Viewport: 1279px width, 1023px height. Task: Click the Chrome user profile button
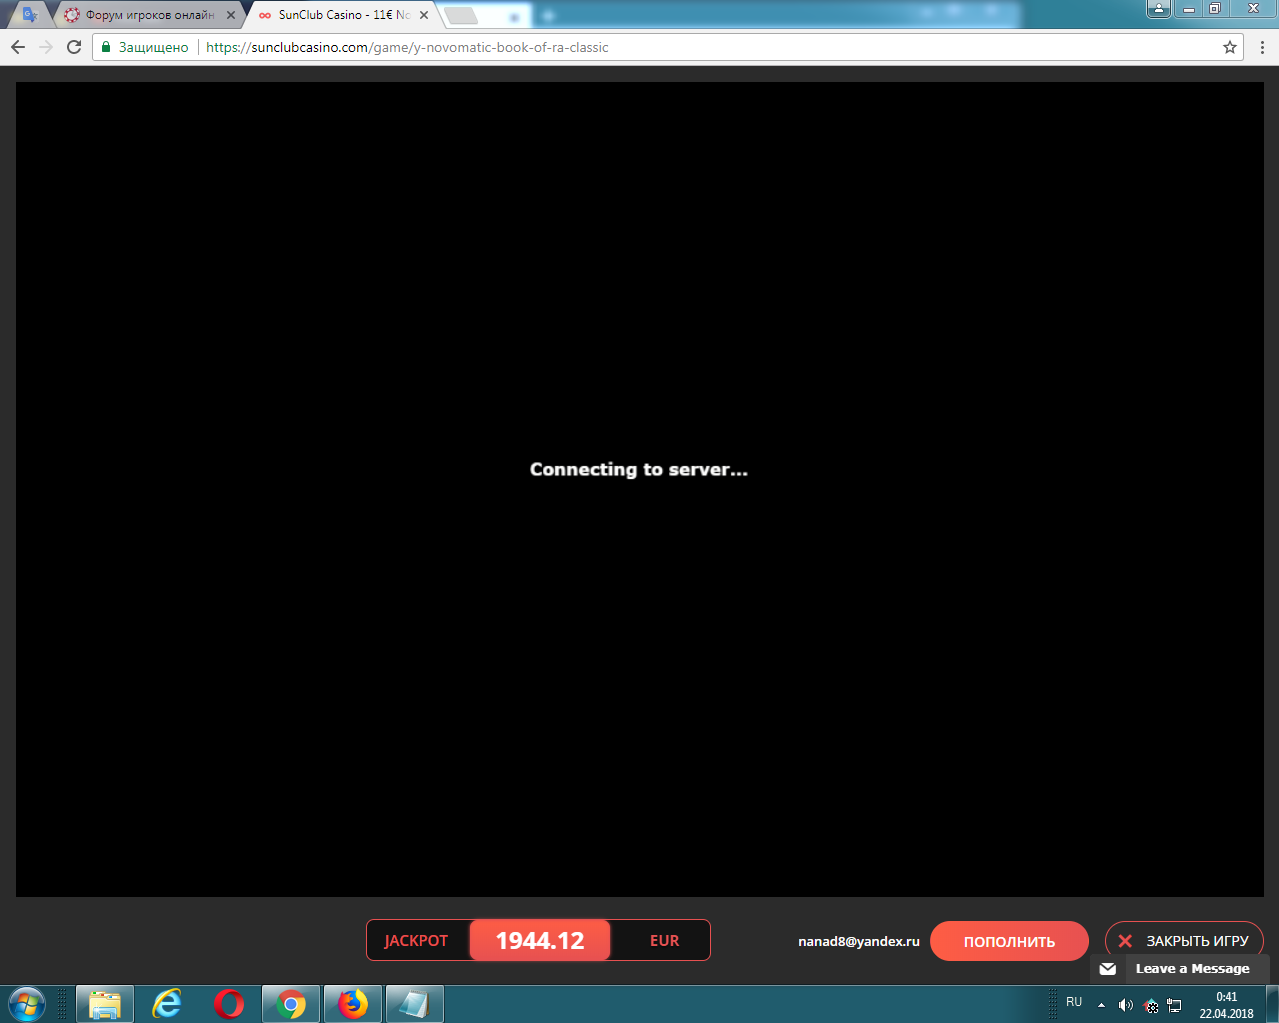pyautogui.click(x=1159, y=9)
